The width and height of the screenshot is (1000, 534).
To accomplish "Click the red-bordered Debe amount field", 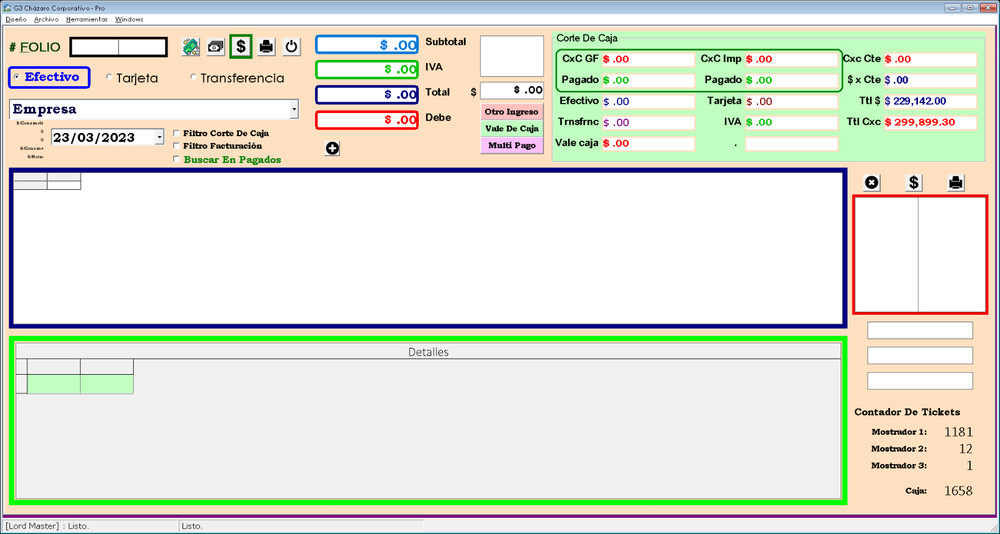I will point(367,120).
